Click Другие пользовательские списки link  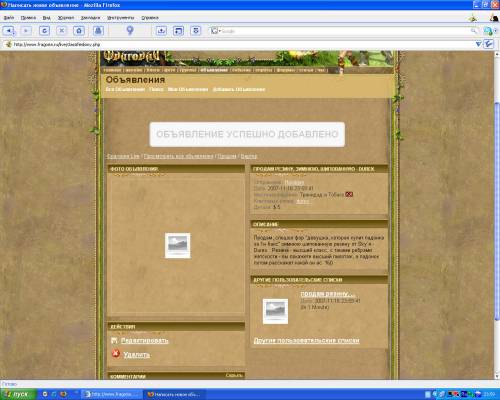307,340
